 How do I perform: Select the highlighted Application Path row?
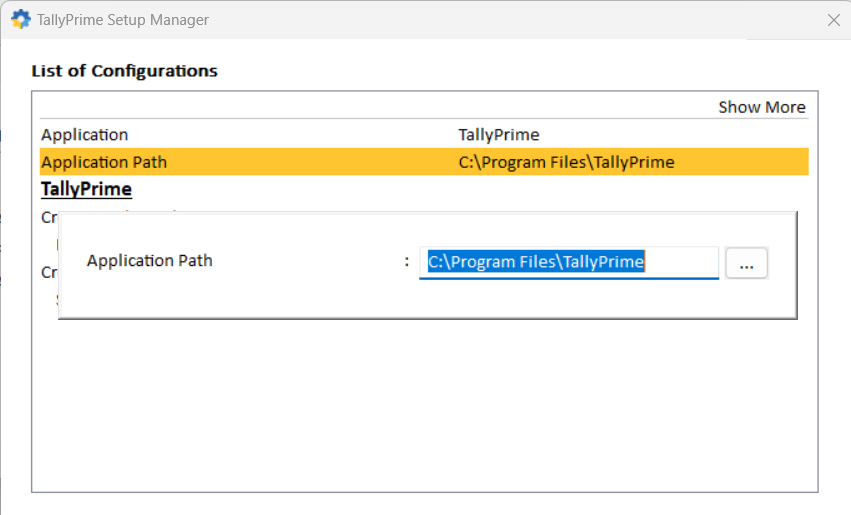(424, 162)
